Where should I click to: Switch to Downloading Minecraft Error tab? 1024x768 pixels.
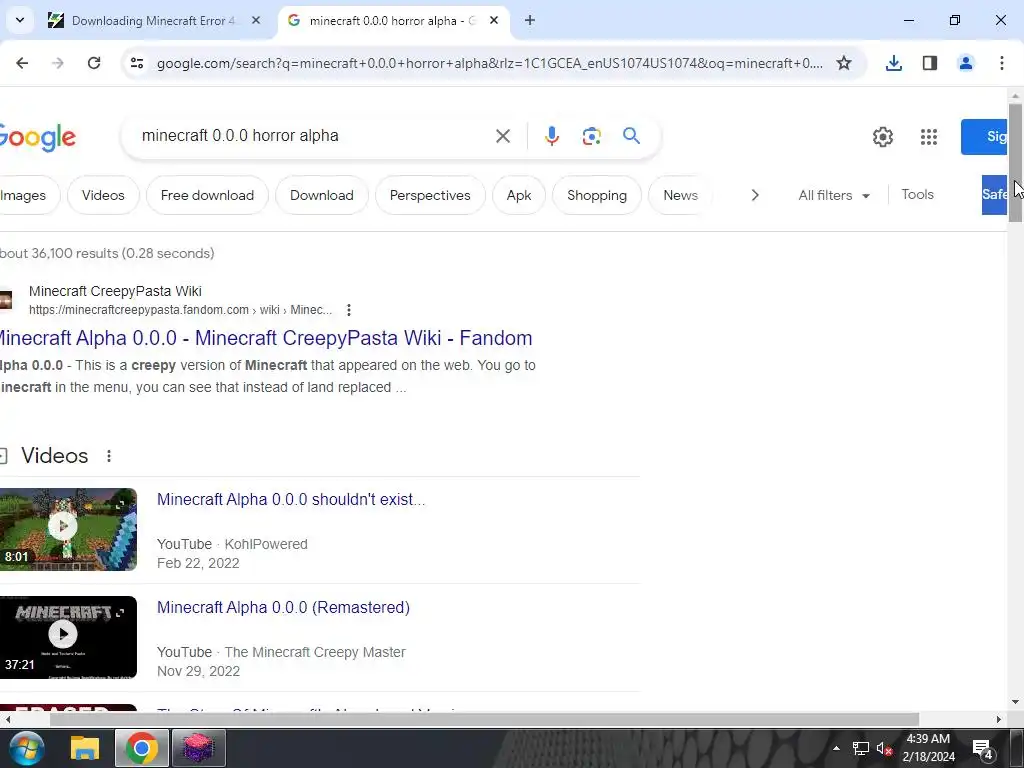153,20
